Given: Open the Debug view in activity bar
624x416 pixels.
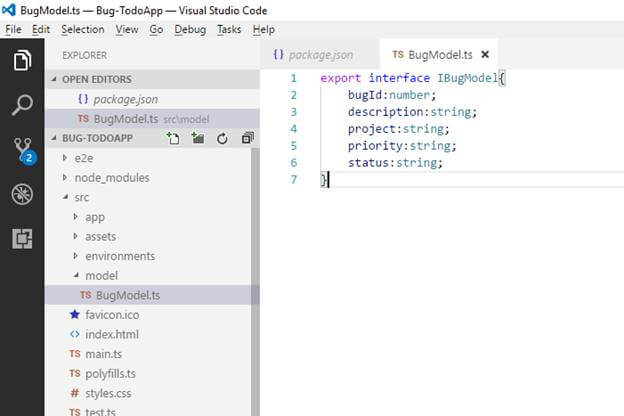Looking at the screenshot, I should coord(21,194).
